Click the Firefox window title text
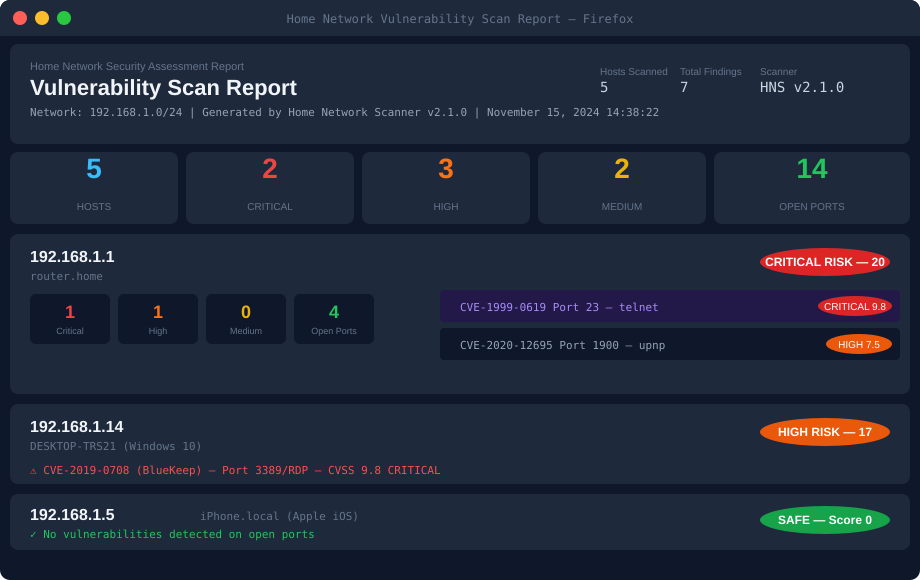This screenshot has height=580, width=920. (459, 19)
